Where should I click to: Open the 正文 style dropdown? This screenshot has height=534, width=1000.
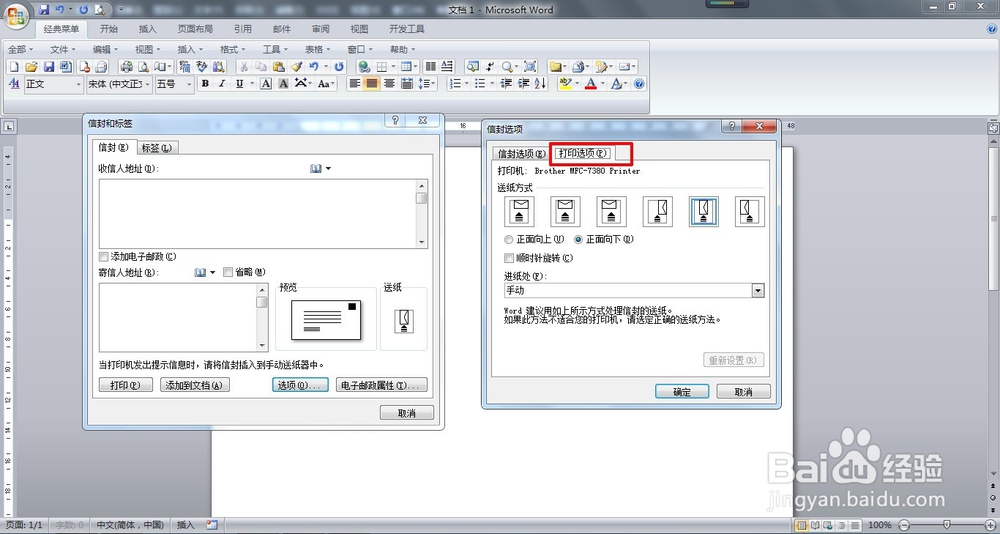tap(78, 84)
